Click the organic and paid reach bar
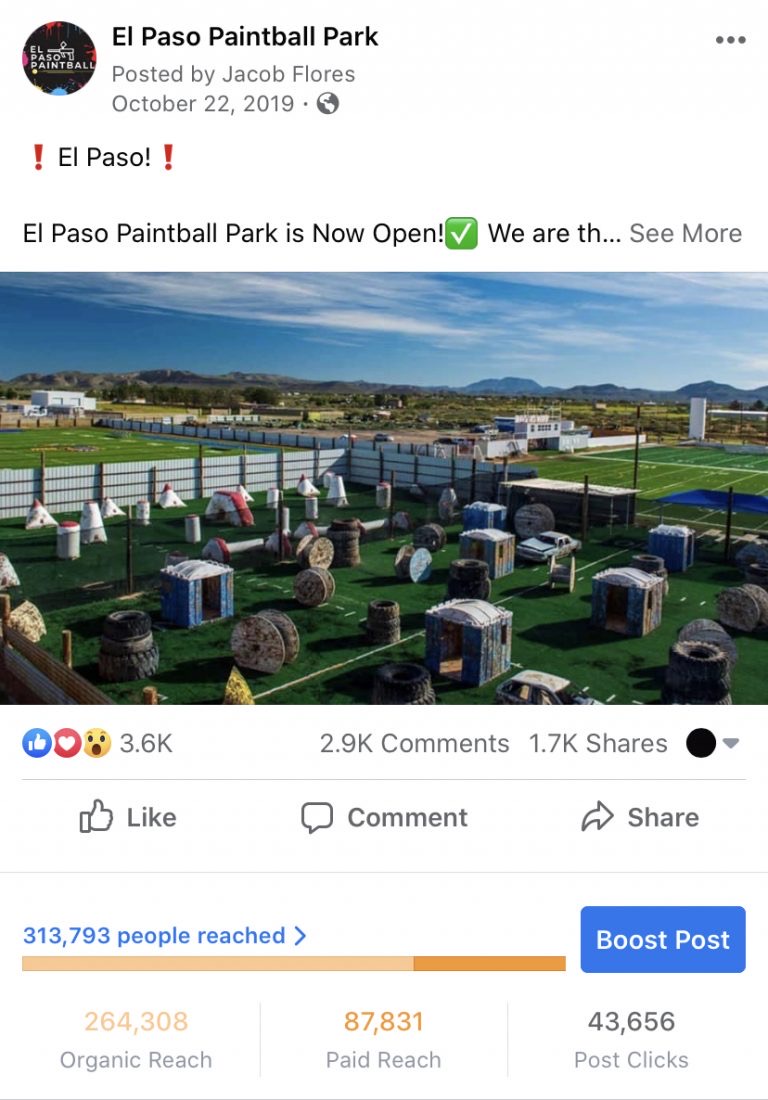 pos(294,963)
